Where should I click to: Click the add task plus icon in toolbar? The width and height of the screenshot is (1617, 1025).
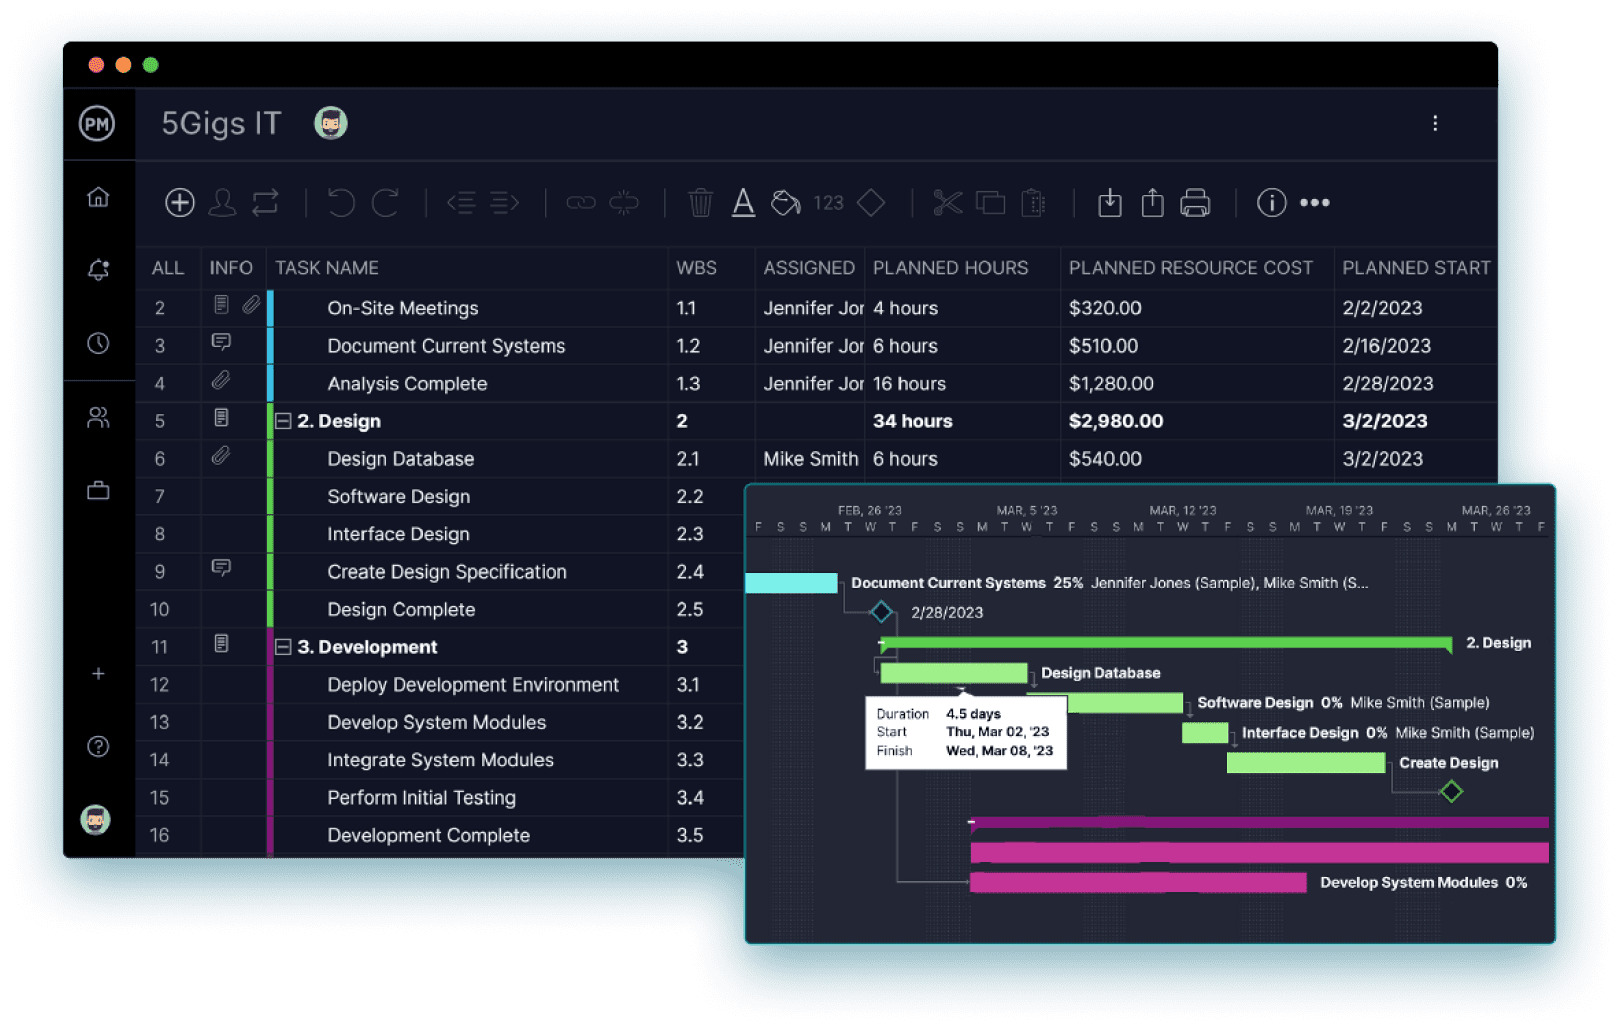(179, 203)
